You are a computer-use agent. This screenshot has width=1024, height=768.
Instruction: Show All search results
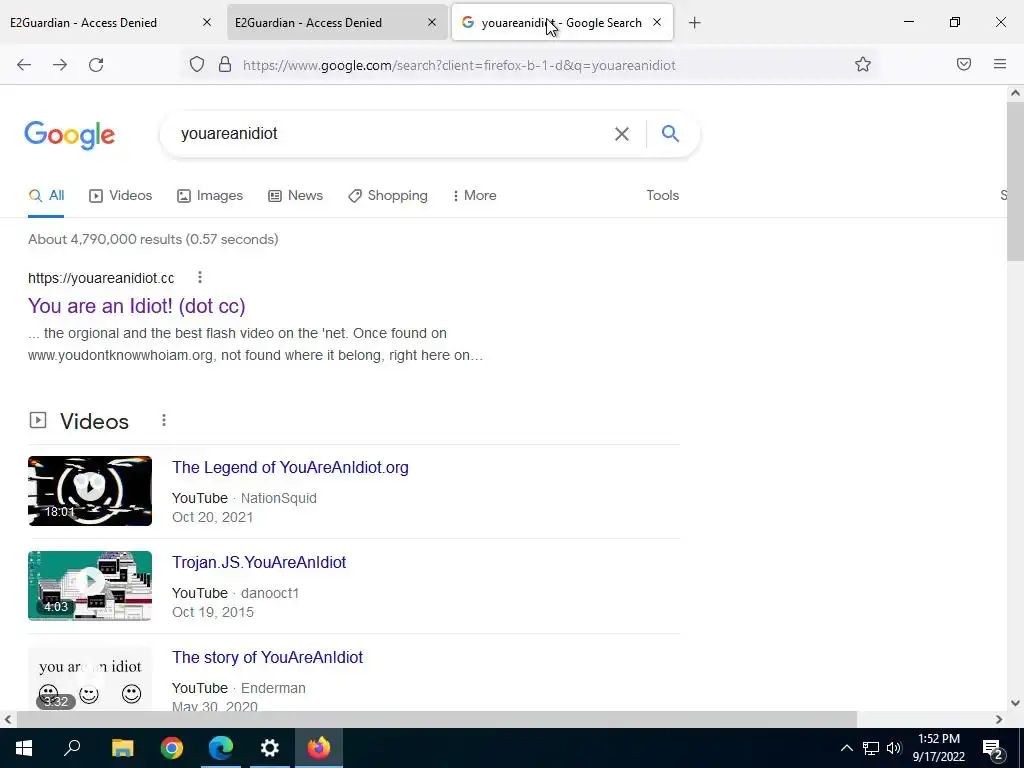46,195
